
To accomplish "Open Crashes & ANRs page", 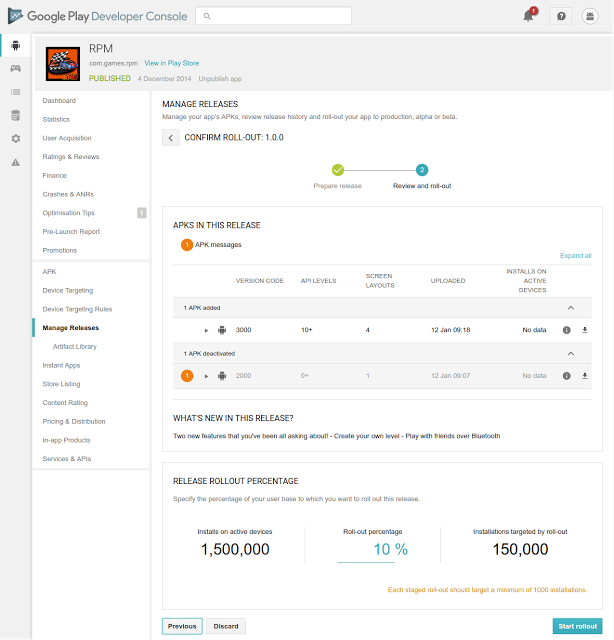I will [68, 194].
